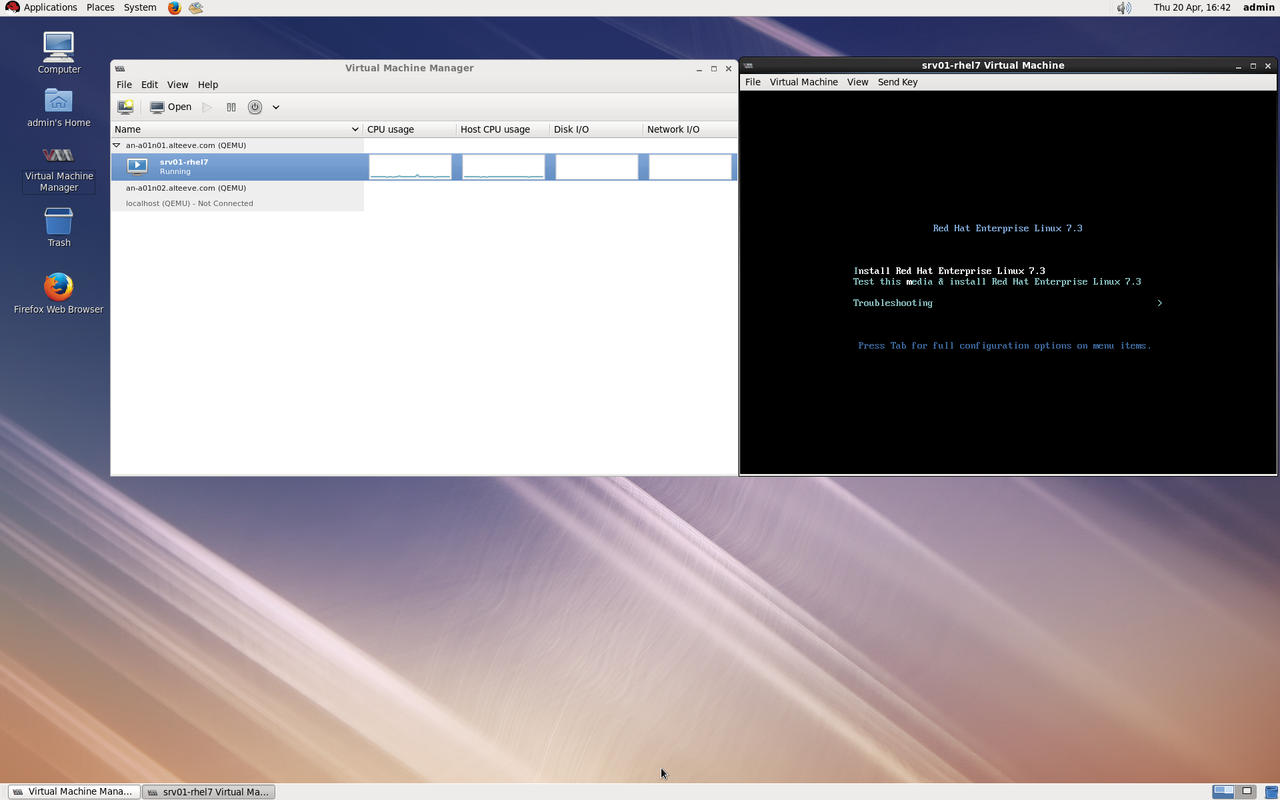Viewport: 1280px width, 800px height.
Task: Click the Troubleshooting boot menu entry
Action: pyautogui.click(x=892, y=303)
